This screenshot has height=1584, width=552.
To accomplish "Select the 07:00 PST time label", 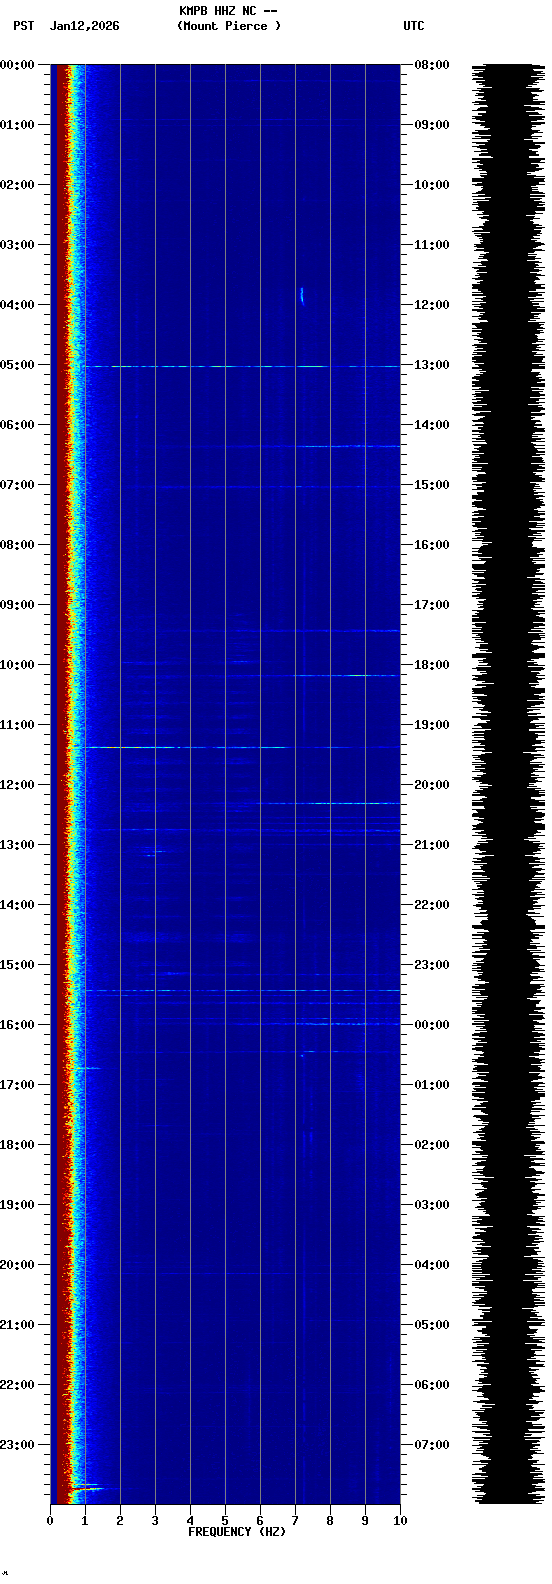I will coord(17,485).
